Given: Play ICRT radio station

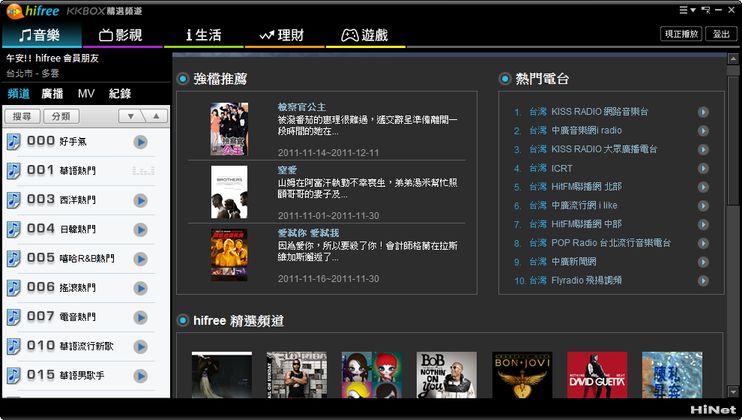Looking at the screenshot, I should point(703,168).
